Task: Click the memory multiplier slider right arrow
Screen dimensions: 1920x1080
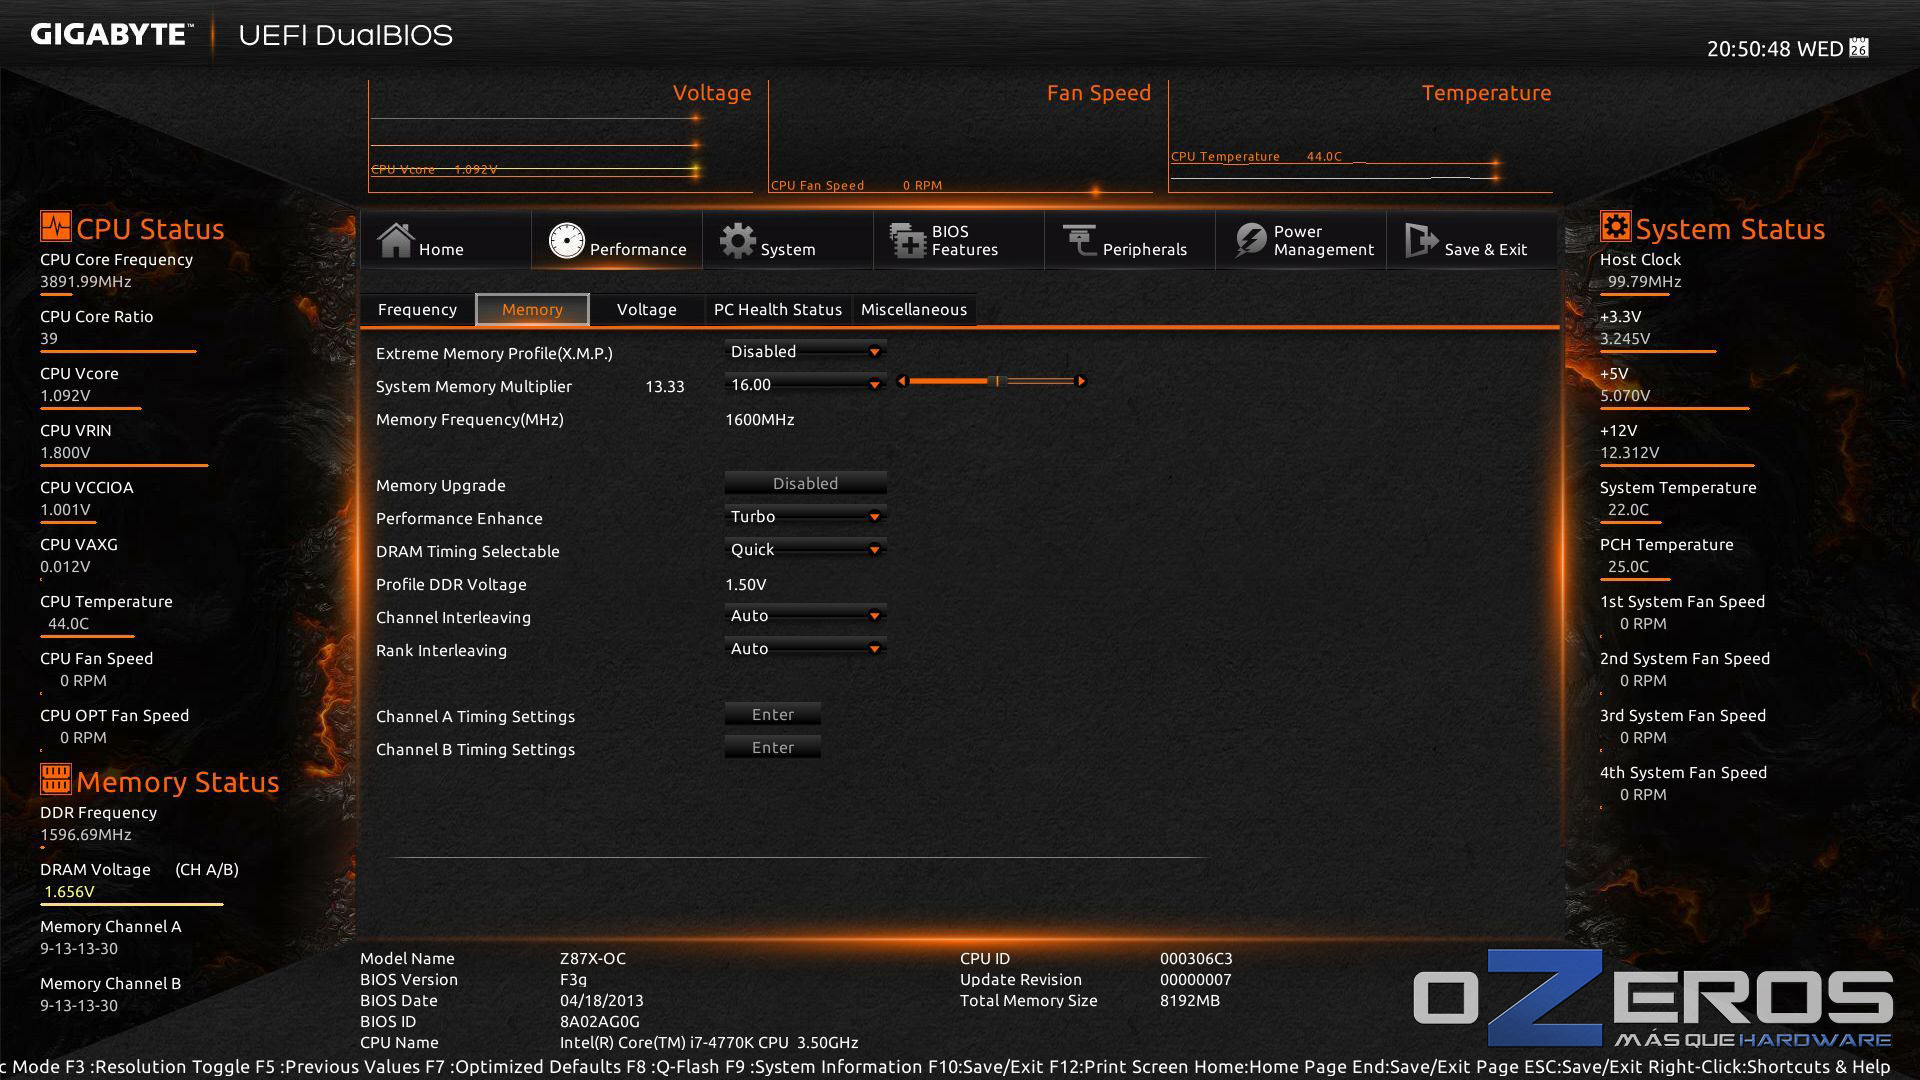Action: click(x=1081, y=381)
